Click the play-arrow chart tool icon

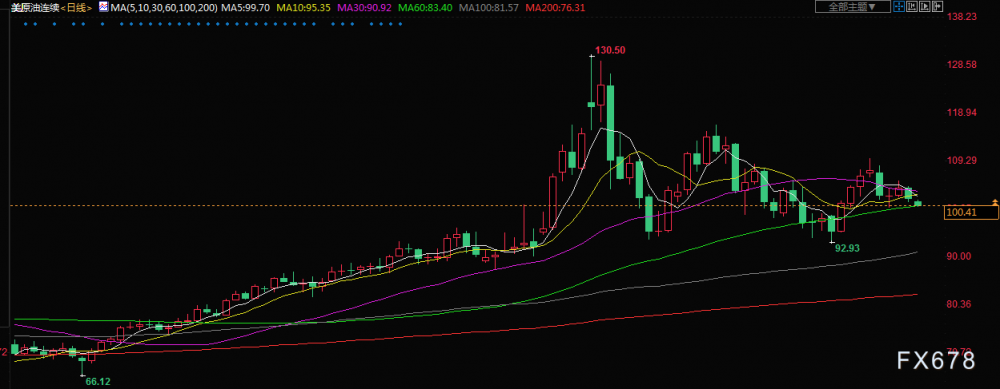pos(925,7)
